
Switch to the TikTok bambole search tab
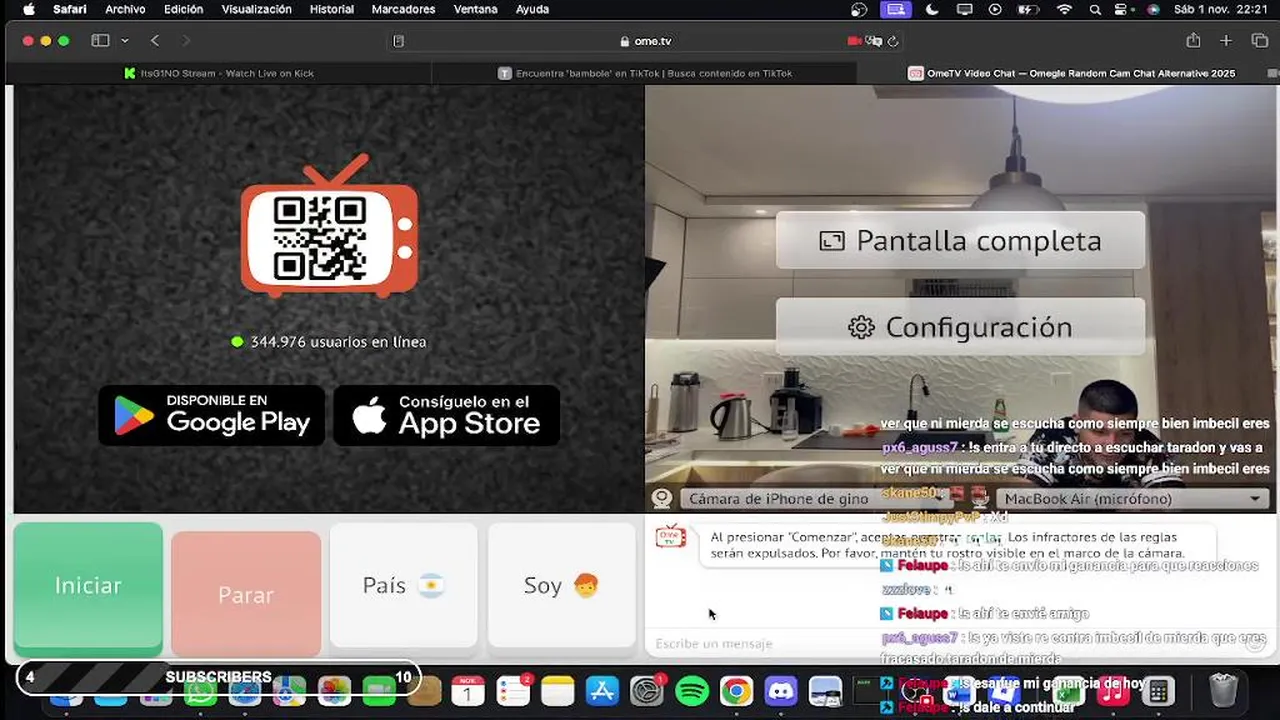pyautogui.click(x=645, y=73)
